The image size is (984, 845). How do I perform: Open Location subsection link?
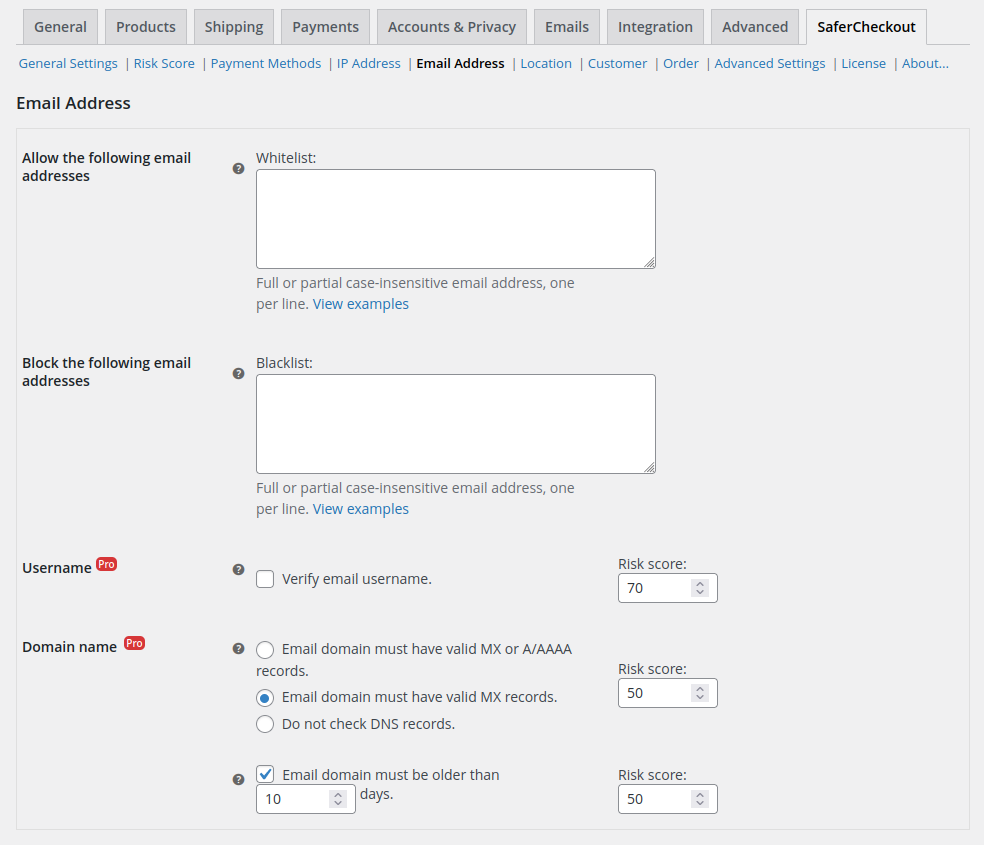pos(546,63)
